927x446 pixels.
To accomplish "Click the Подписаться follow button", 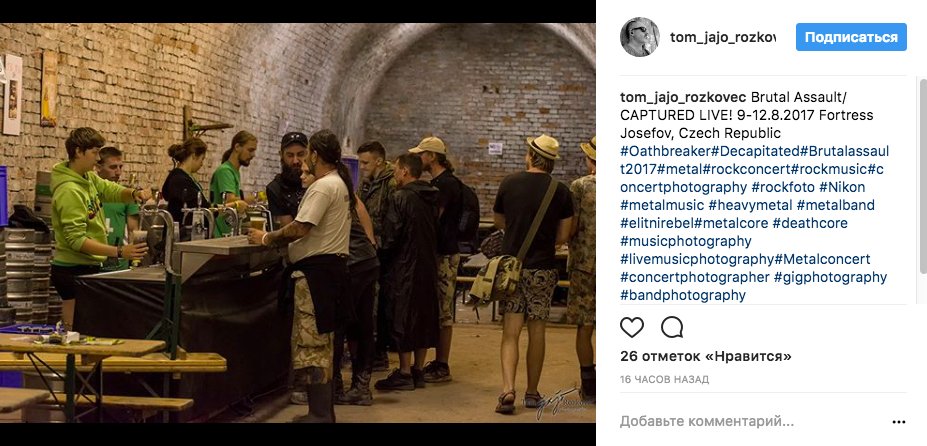I will tap(851, 37).
